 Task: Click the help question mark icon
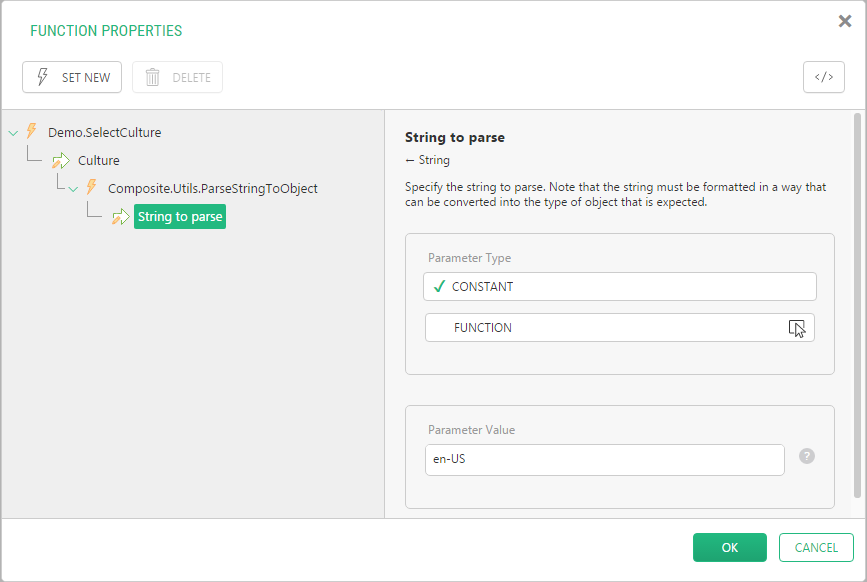click(807, 456)
